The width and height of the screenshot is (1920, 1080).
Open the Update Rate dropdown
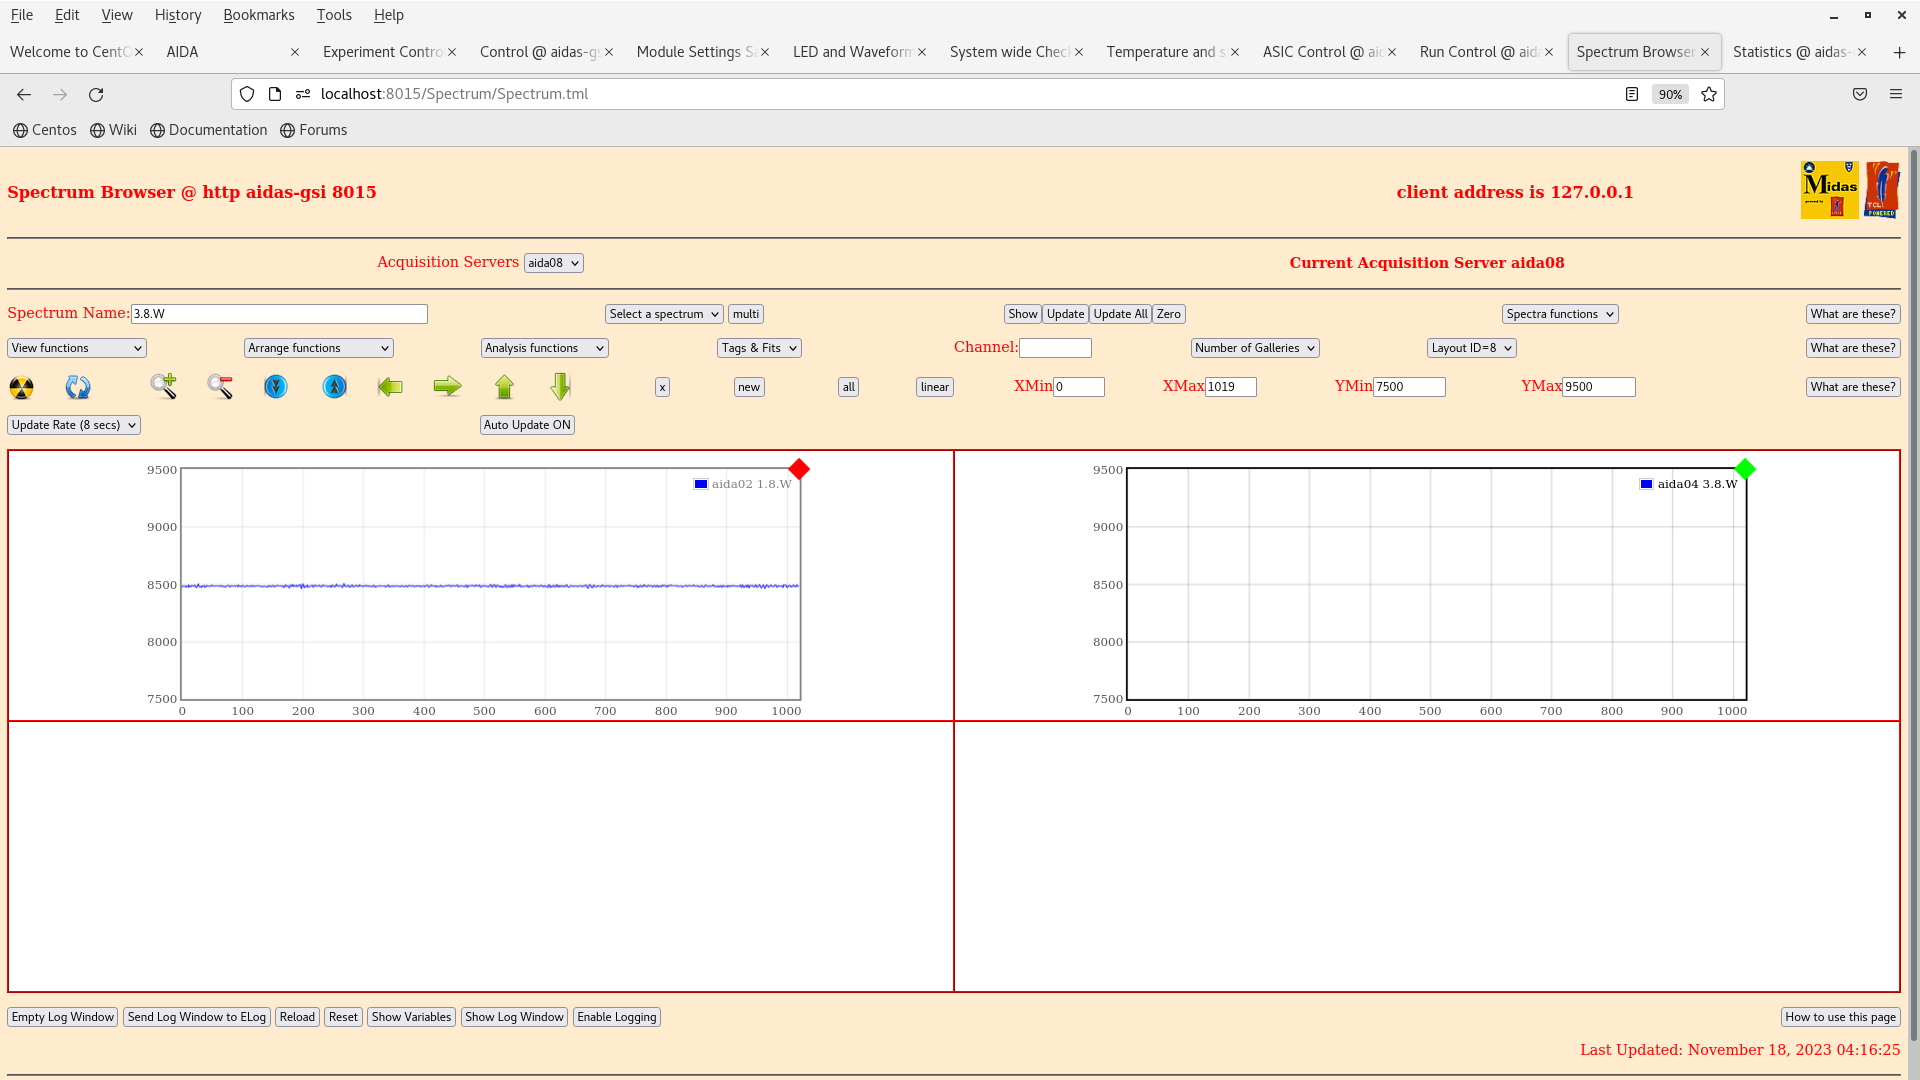tap(74, 425)
